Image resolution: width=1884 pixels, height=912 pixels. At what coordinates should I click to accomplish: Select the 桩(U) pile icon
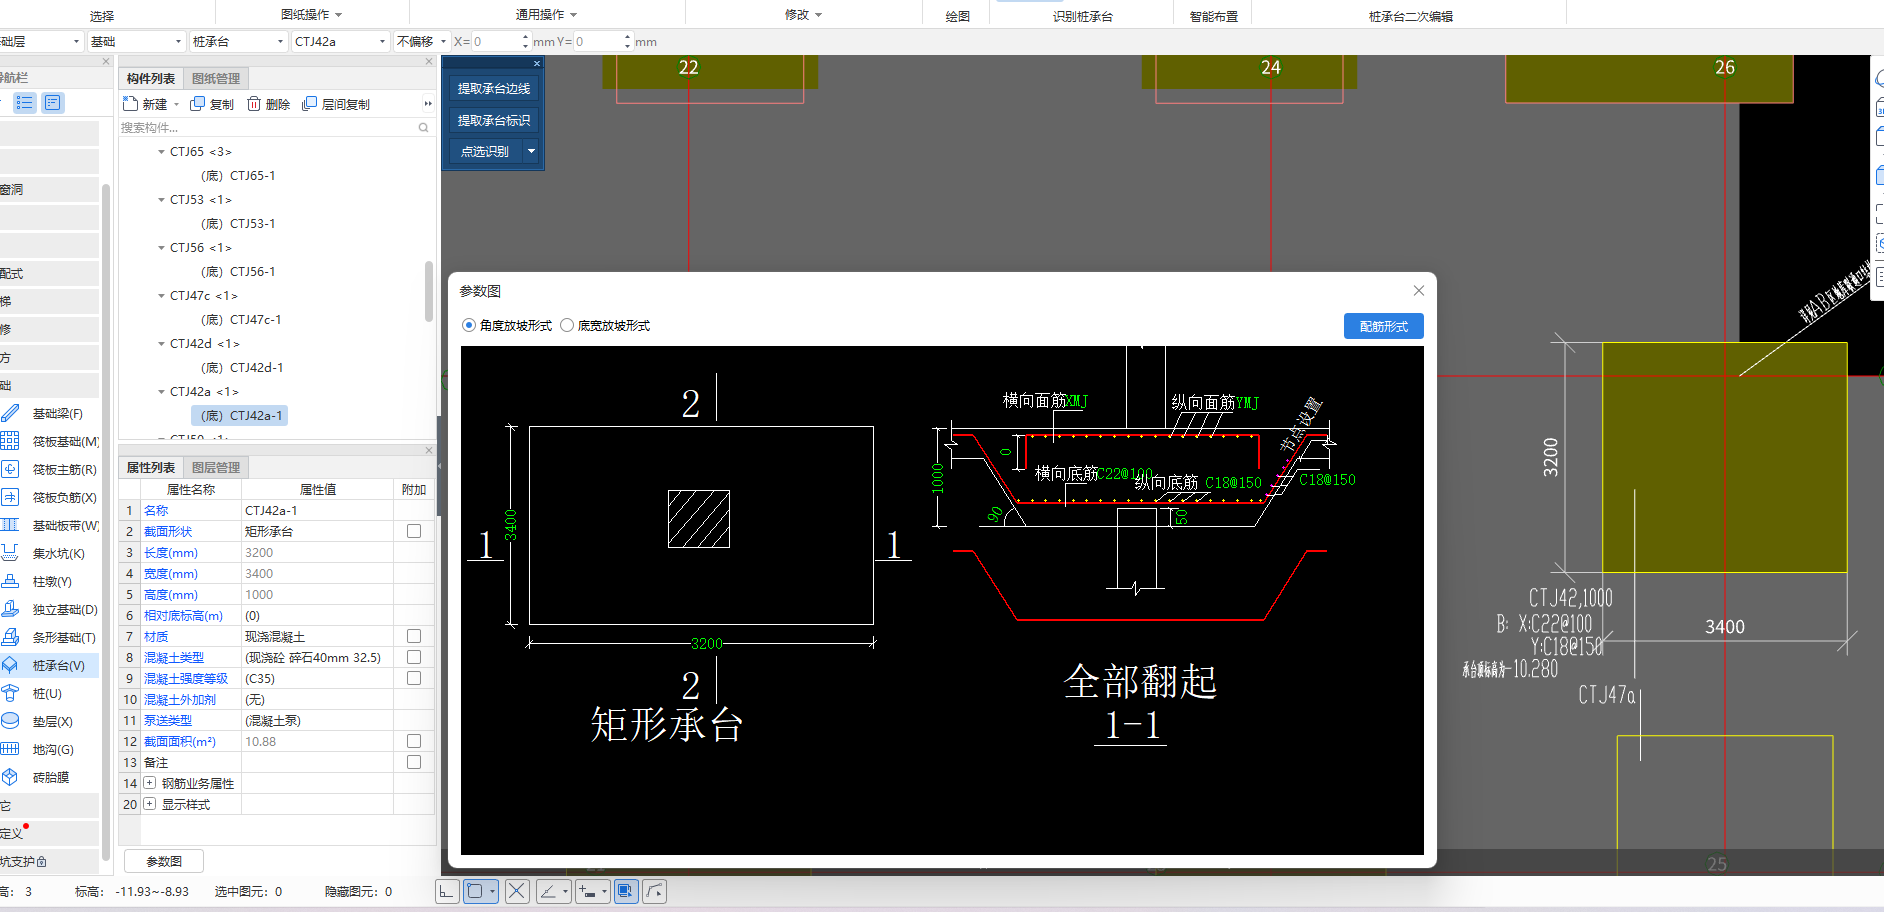10,693
